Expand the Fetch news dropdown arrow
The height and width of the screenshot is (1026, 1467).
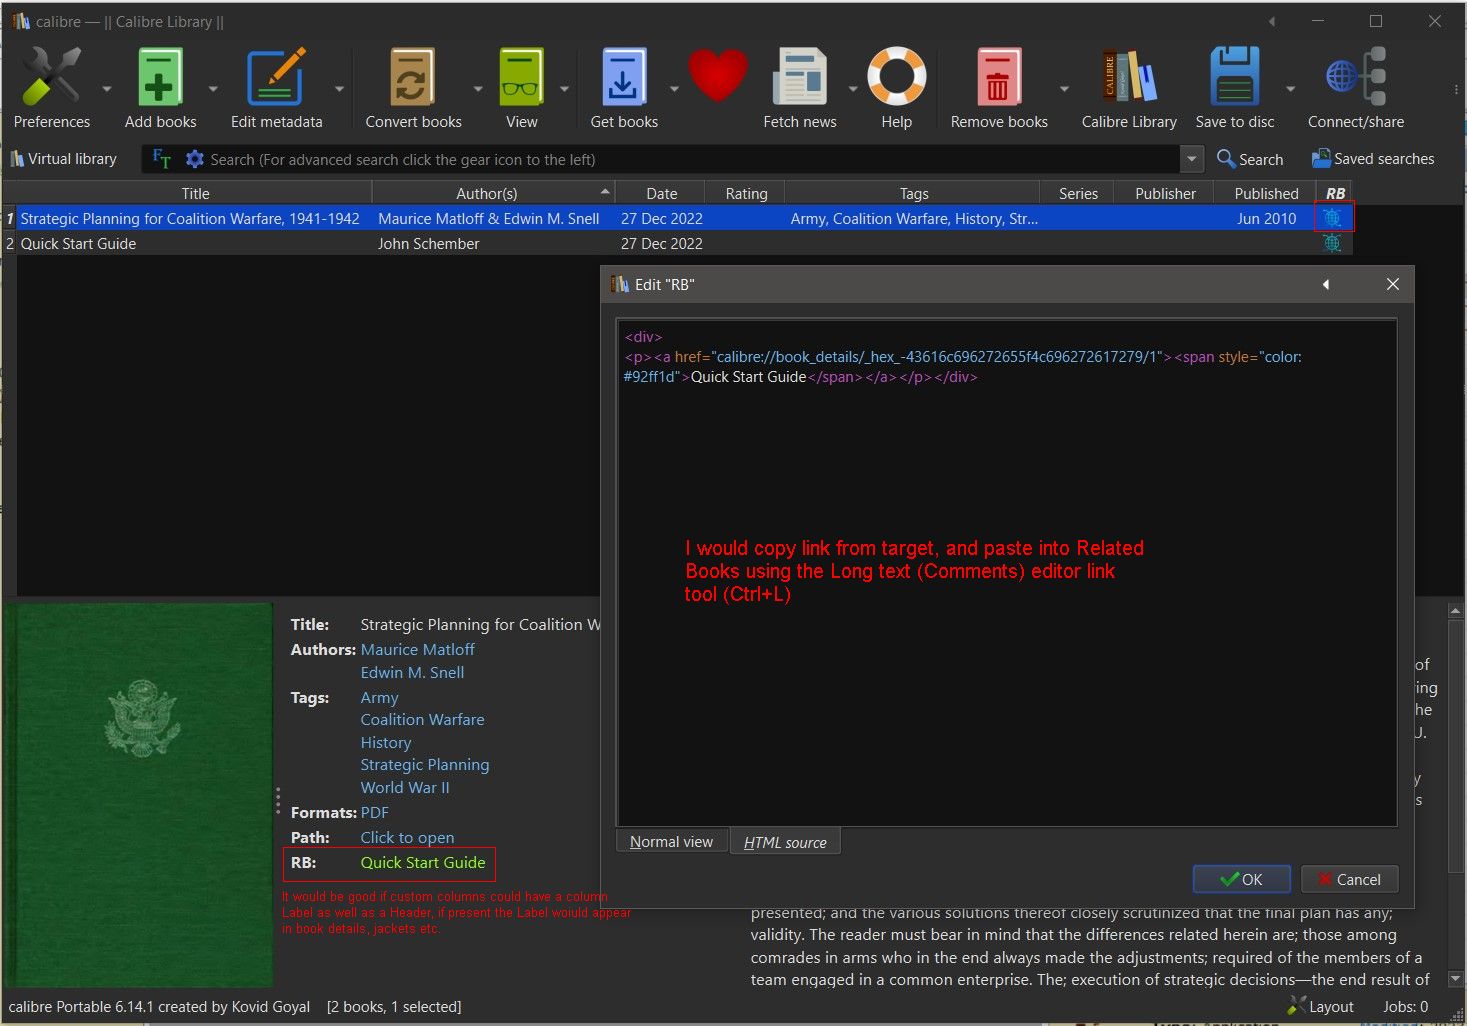[x=853, y=89]
